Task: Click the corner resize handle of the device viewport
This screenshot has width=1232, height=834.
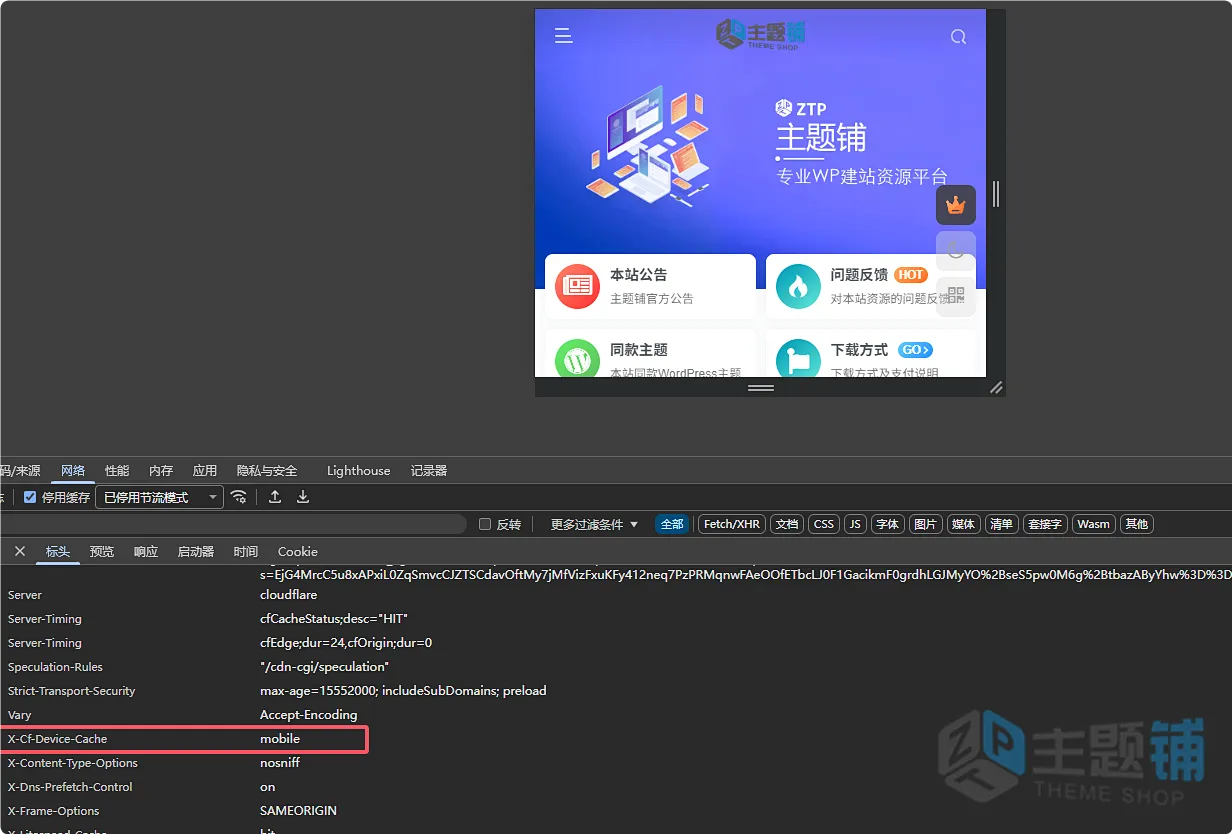Action: 996,387
